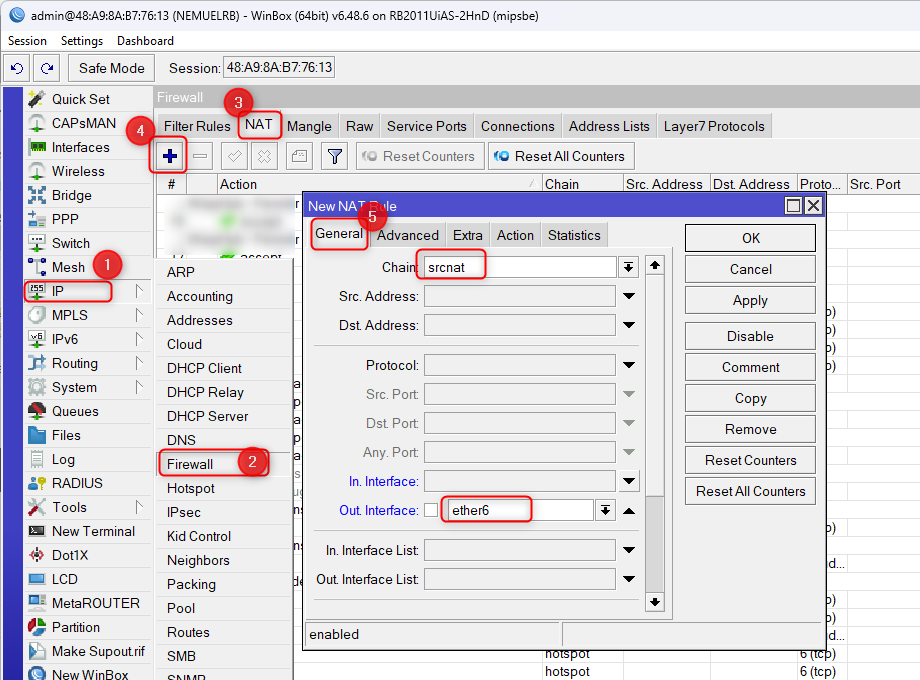Click the blue plus add rule icon
920x680 pixels.
tap(170, 156)
